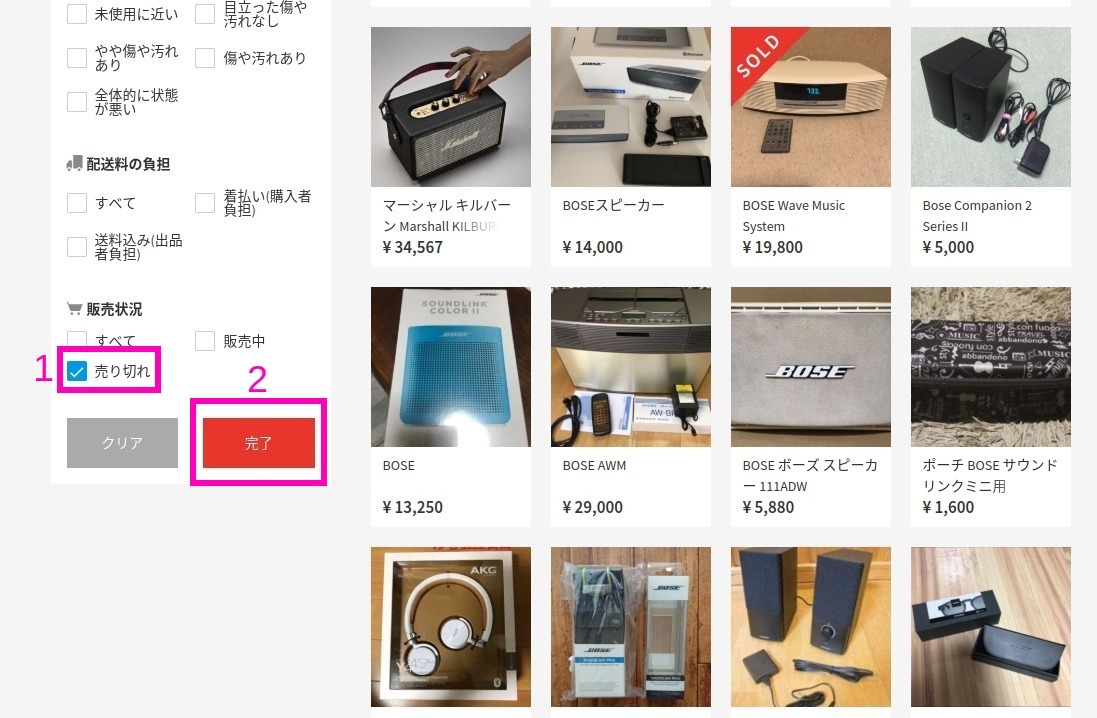Enable 着払い(購入者負担) checkbox

point(205,203)
